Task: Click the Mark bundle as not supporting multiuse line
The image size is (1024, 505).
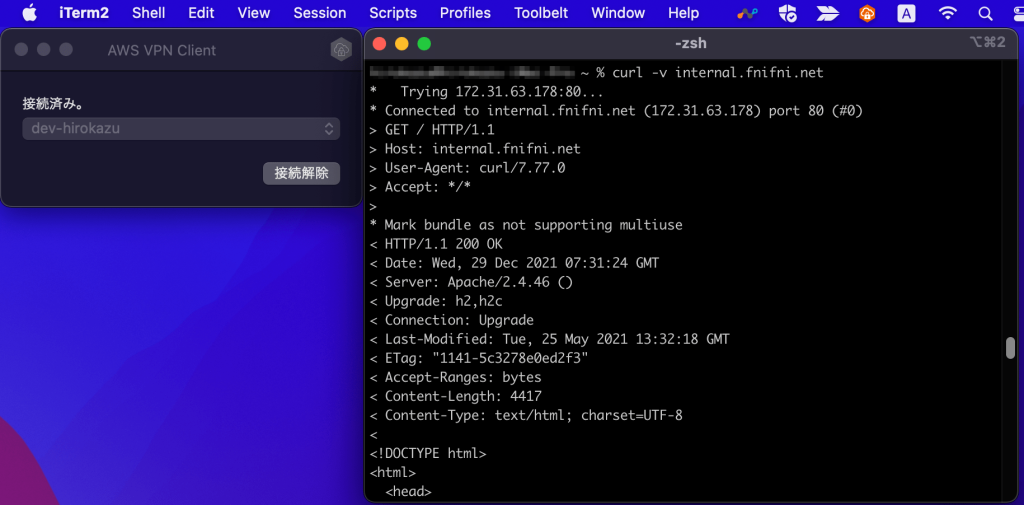Action: tap(526, 225)
